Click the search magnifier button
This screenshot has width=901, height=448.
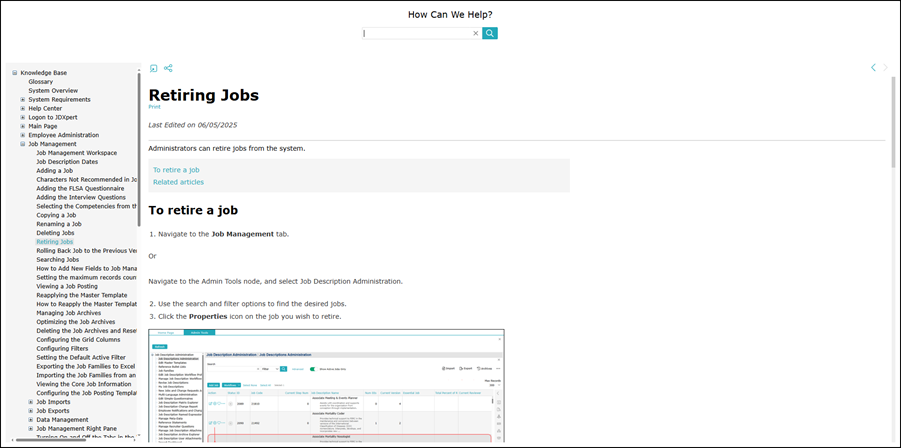click(x=490, y=33)
